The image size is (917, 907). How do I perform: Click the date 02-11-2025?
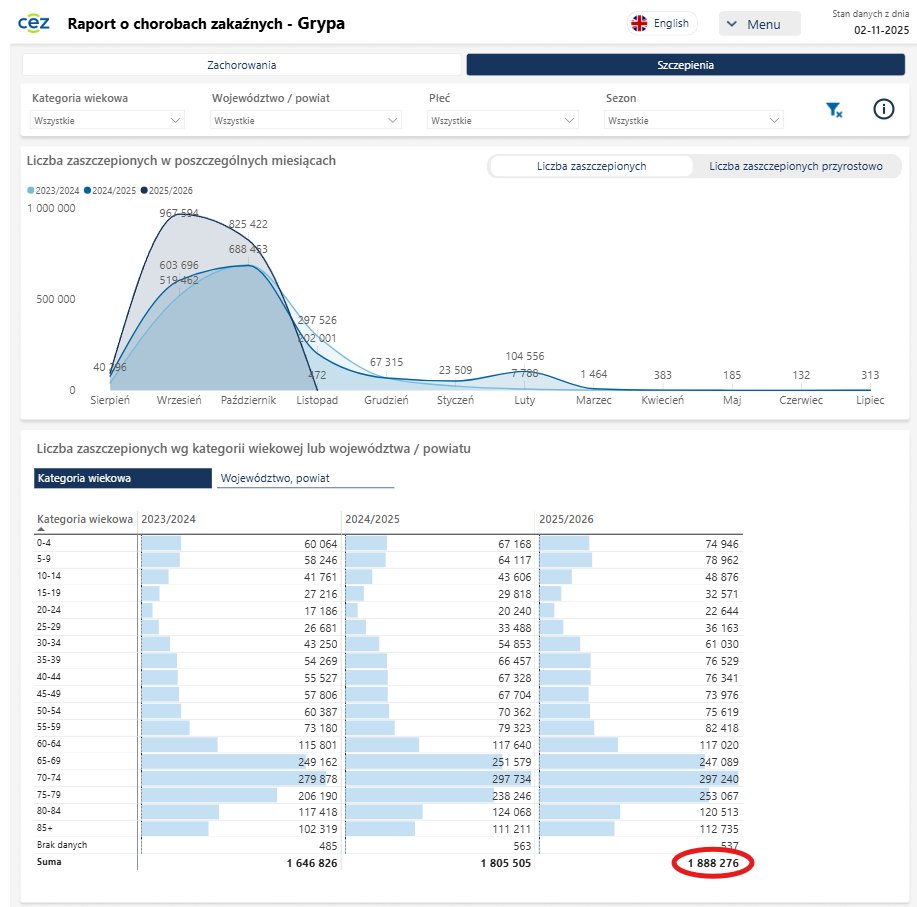pos(881,30)
